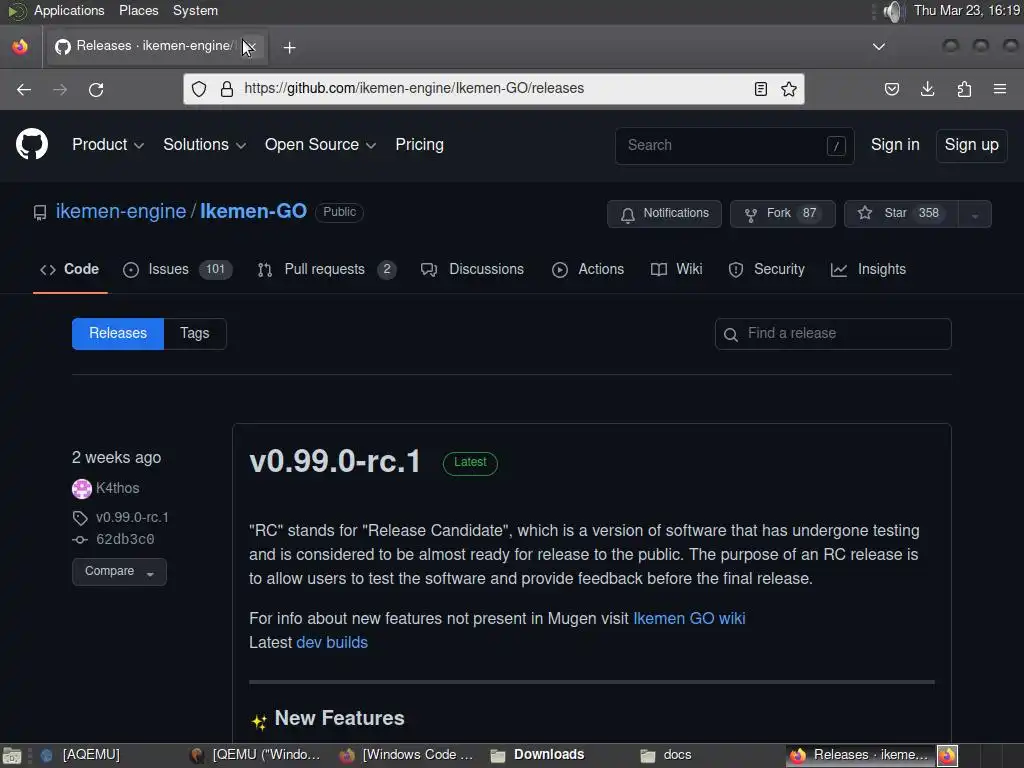Expand the Open Source menu

(x=320, y=144)
